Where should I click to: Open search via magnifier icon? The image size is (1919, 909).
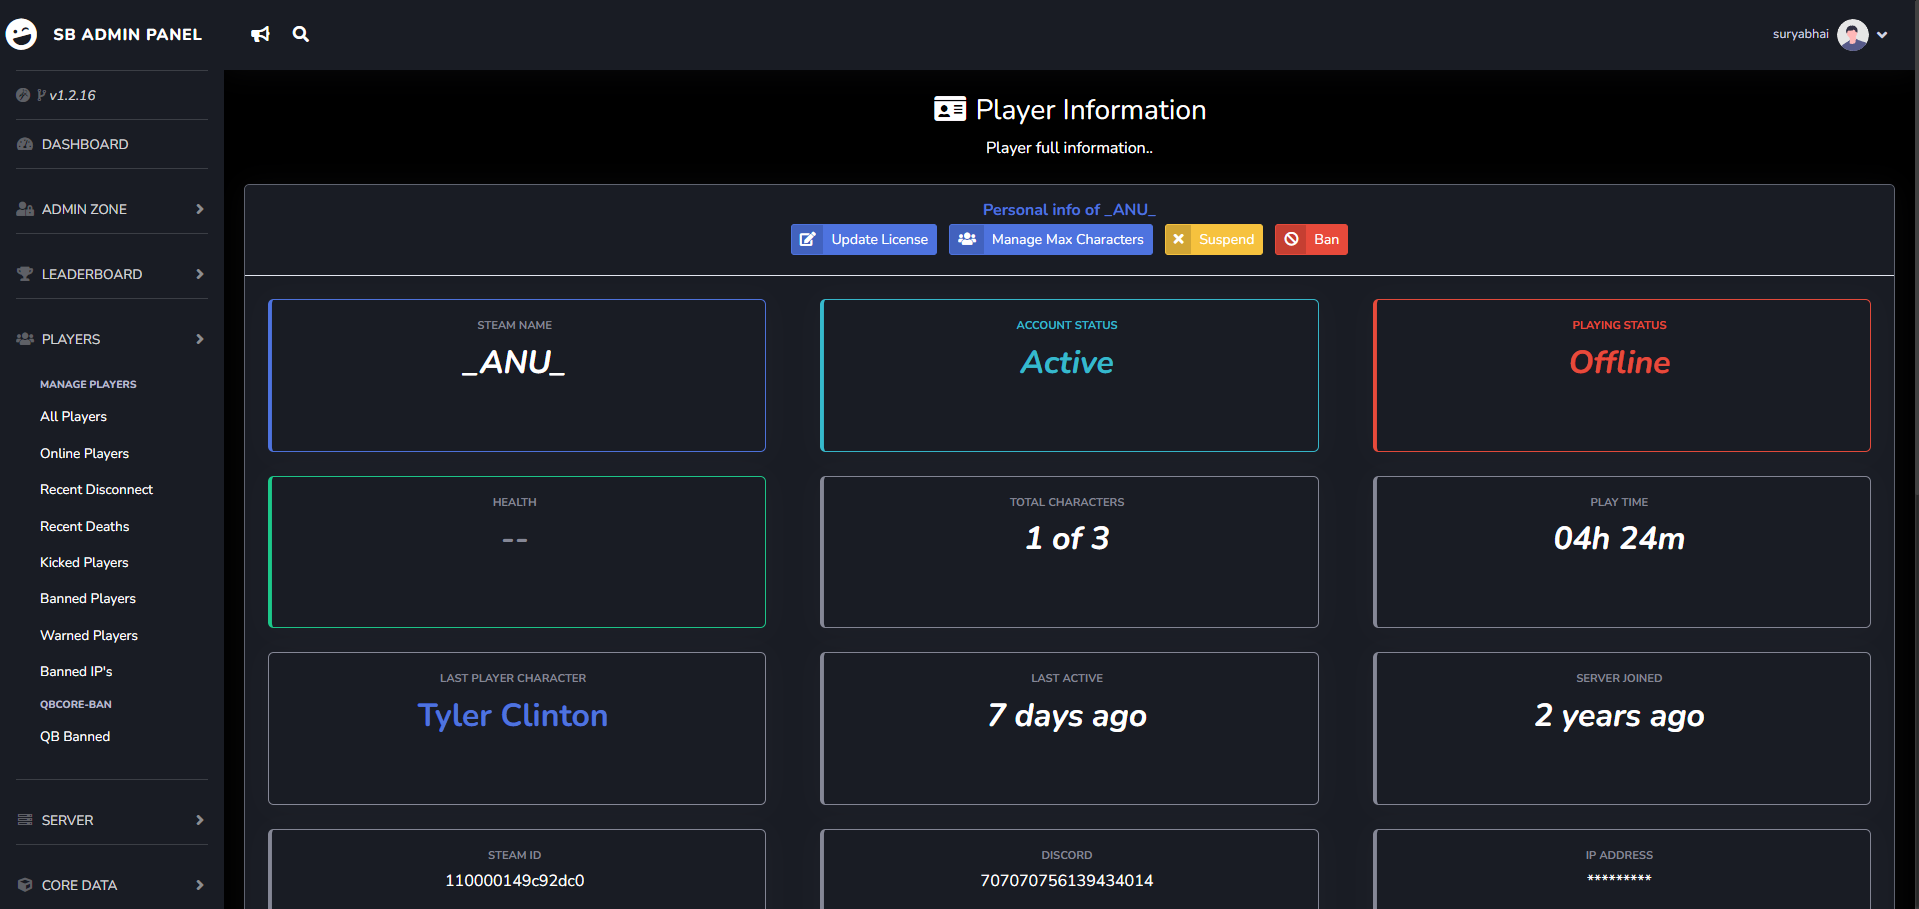300,35
